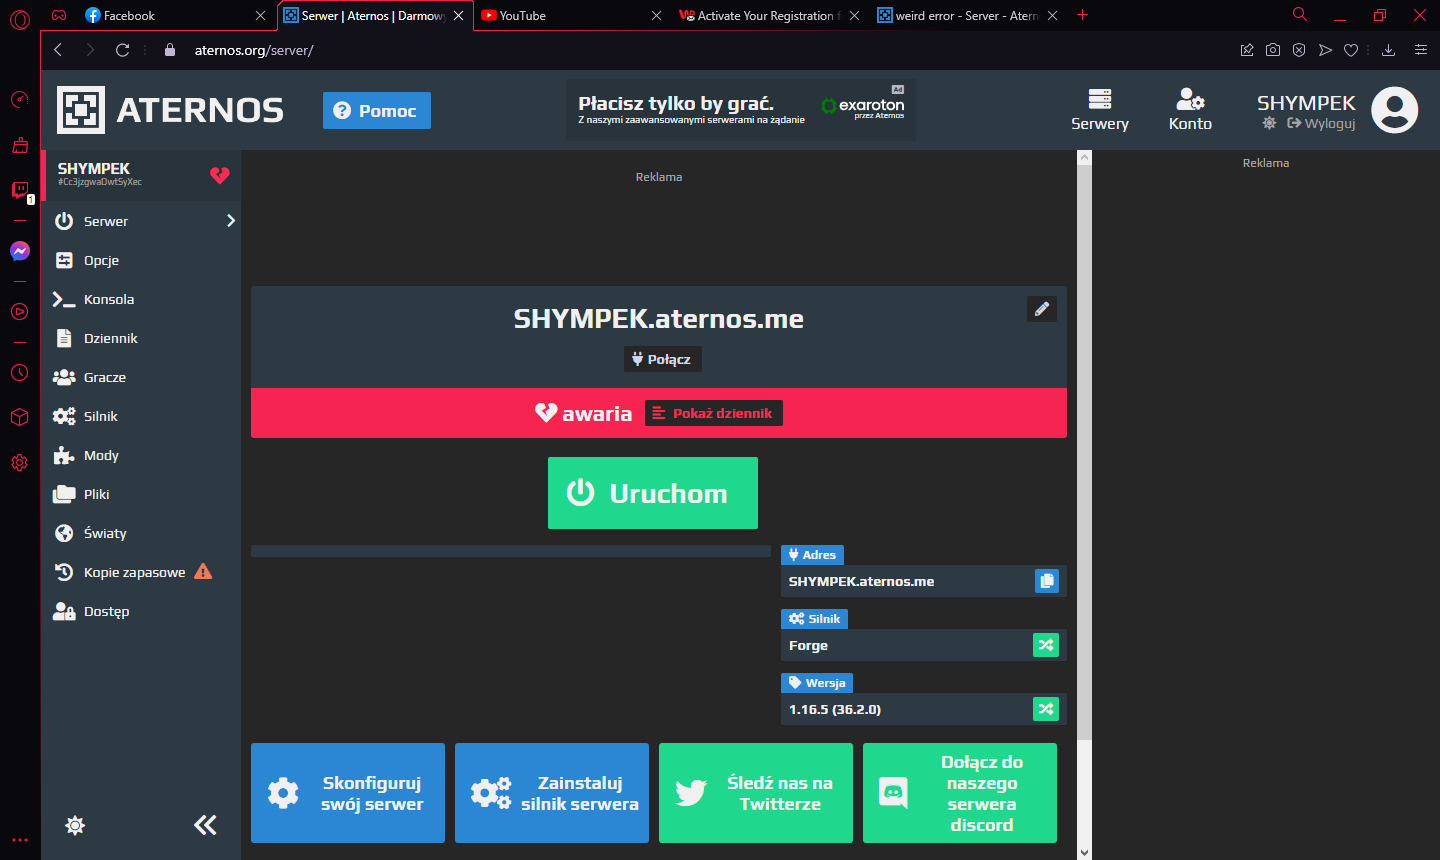This screenshot has height=860, width=1440.
Task: Click the heart bookmark icon in address bar
Action: [1351, 50]
